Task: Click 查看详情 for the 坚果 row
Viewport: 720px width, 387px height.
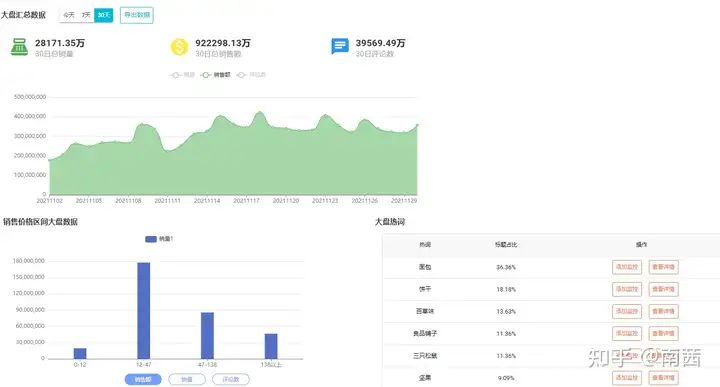Action: point(664,378)
